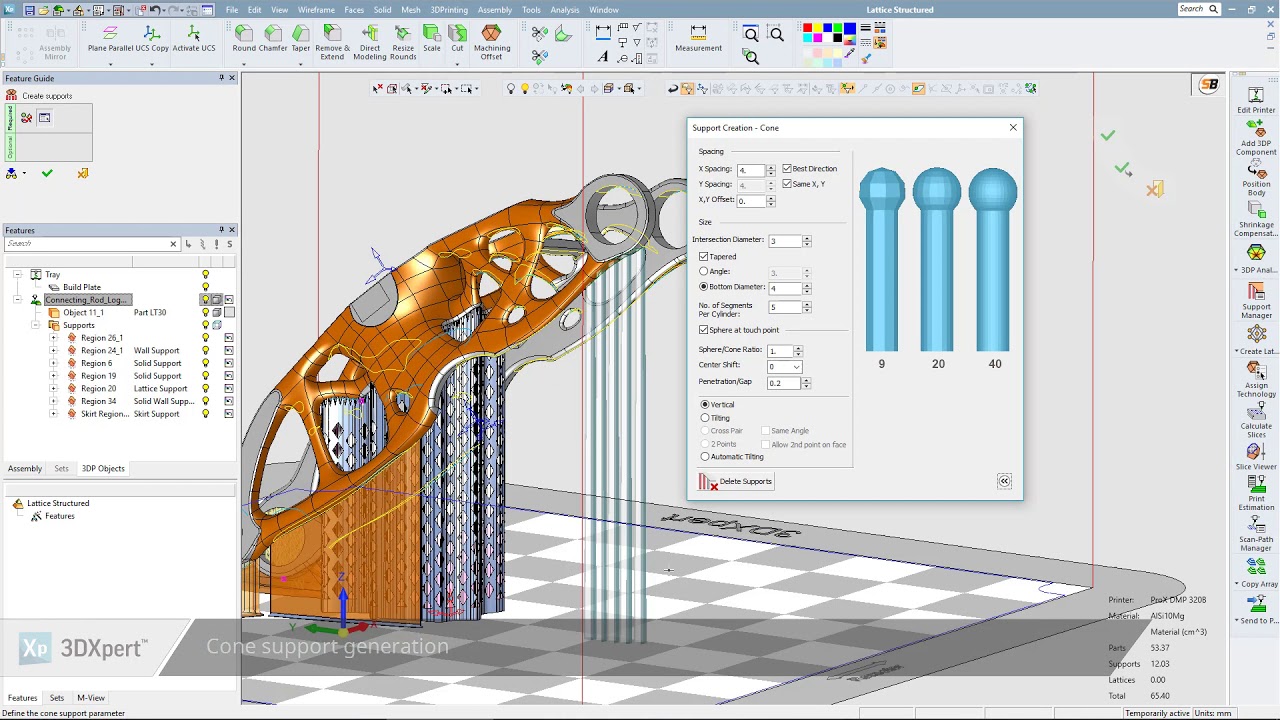This screenshot has width=1280, height=720.
Task: Toggle Same X, Y checkbox
Action: pyautogui.click(x=787, y=184)
